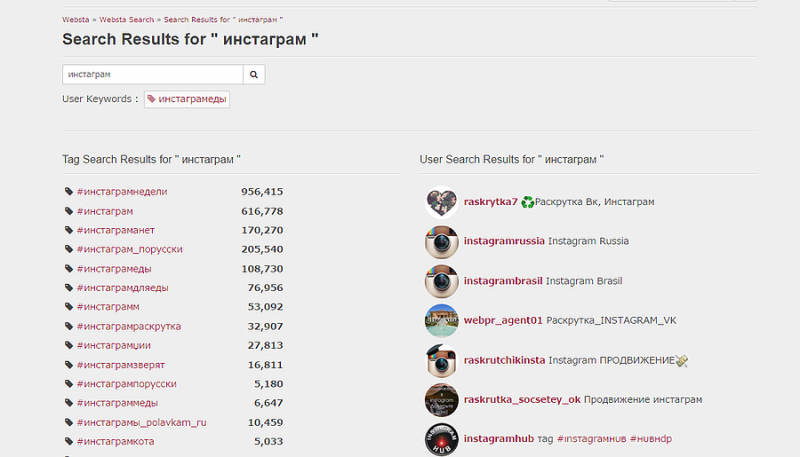Open the #инстаграмраскрутка tag
The width and height of the screenshot is (800, 457).
pos(129,326)
